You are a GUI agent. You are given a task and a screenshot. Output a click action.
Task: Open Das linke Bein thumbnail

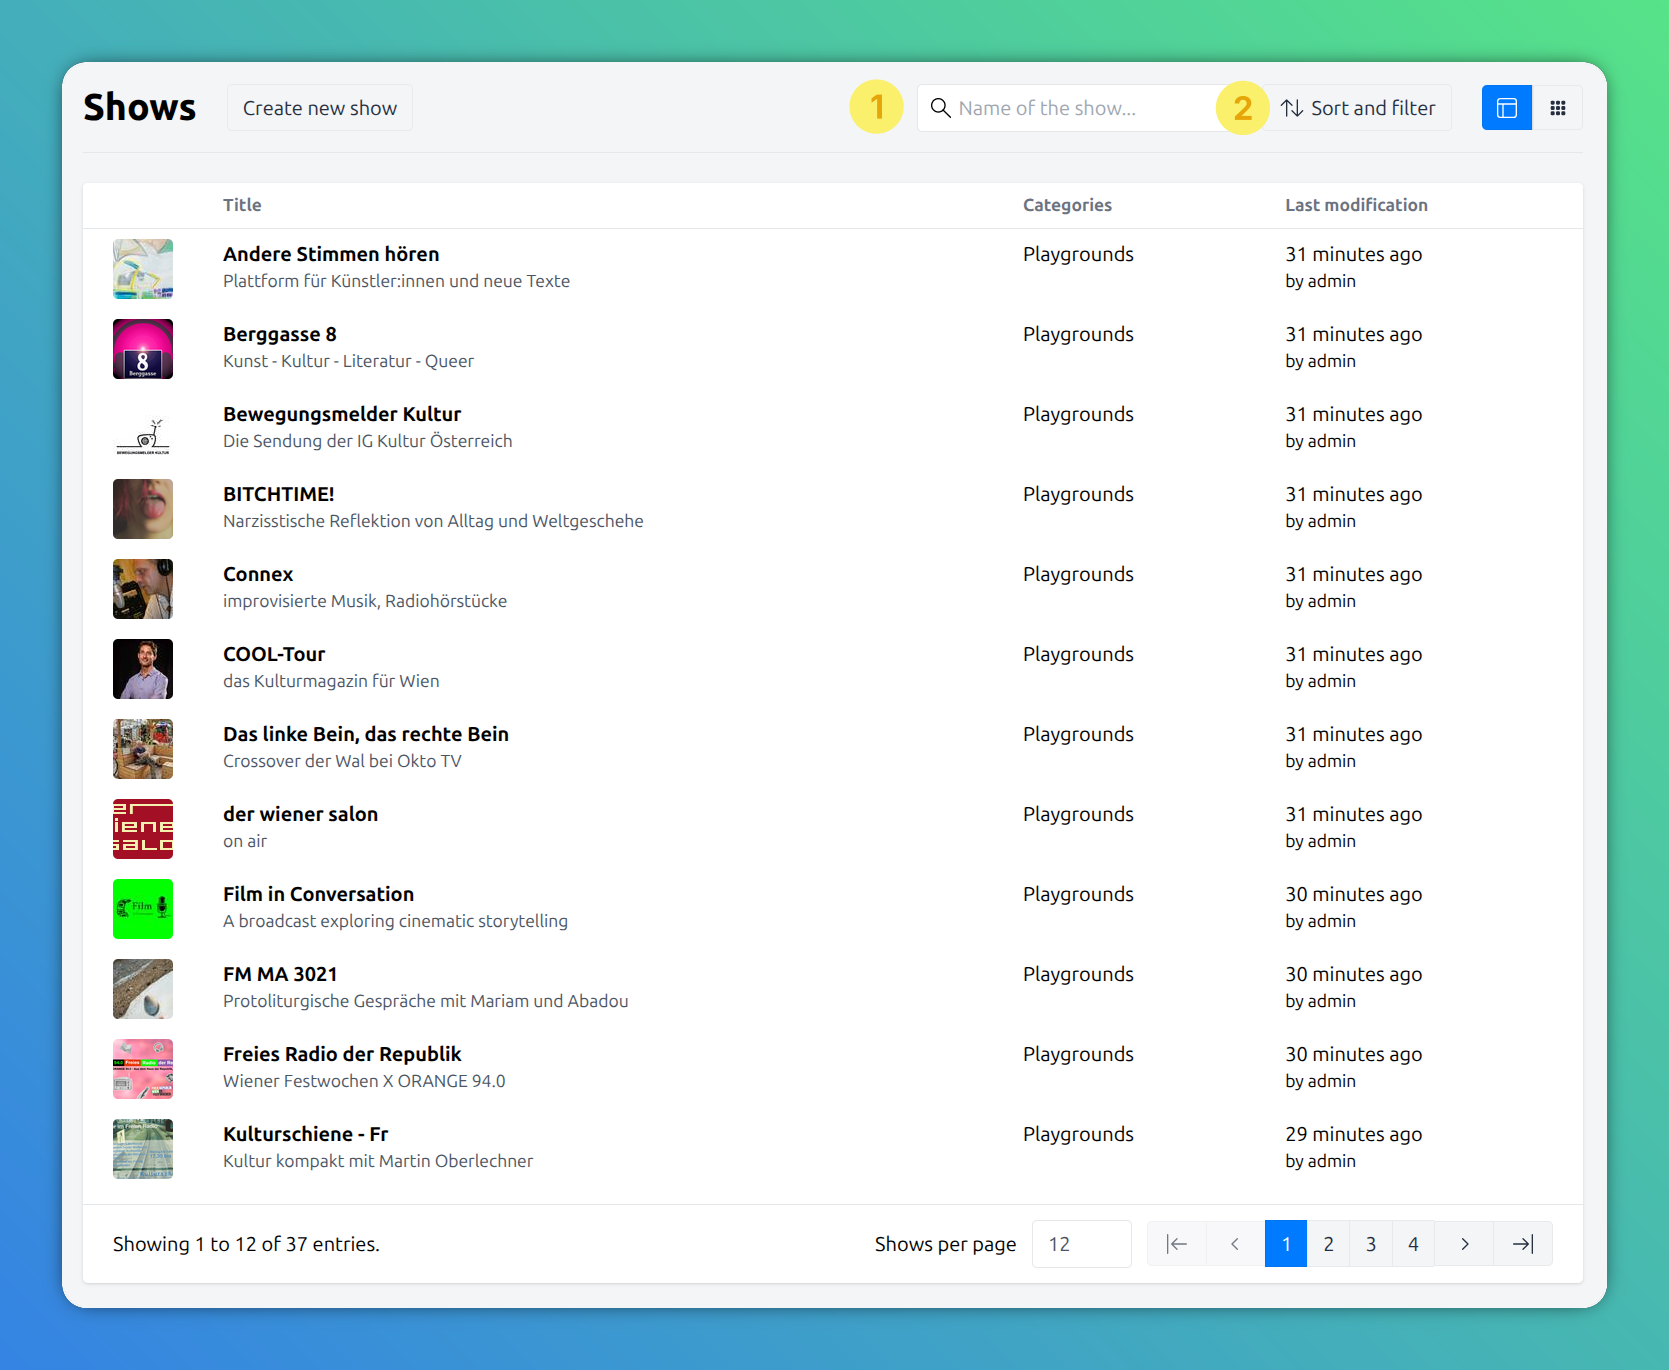143,749
